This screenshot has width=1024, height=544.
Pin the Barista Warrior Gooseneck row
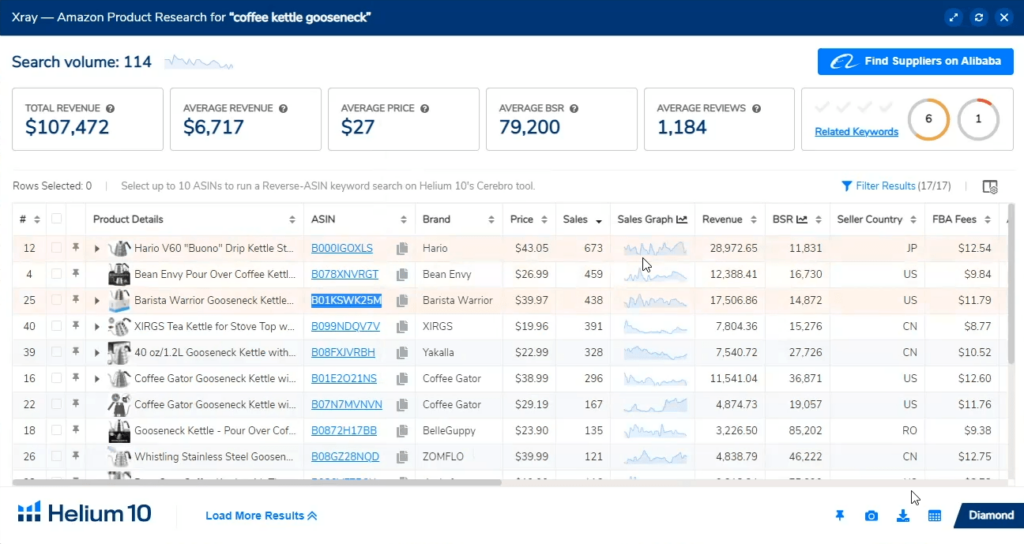point(76,300)
